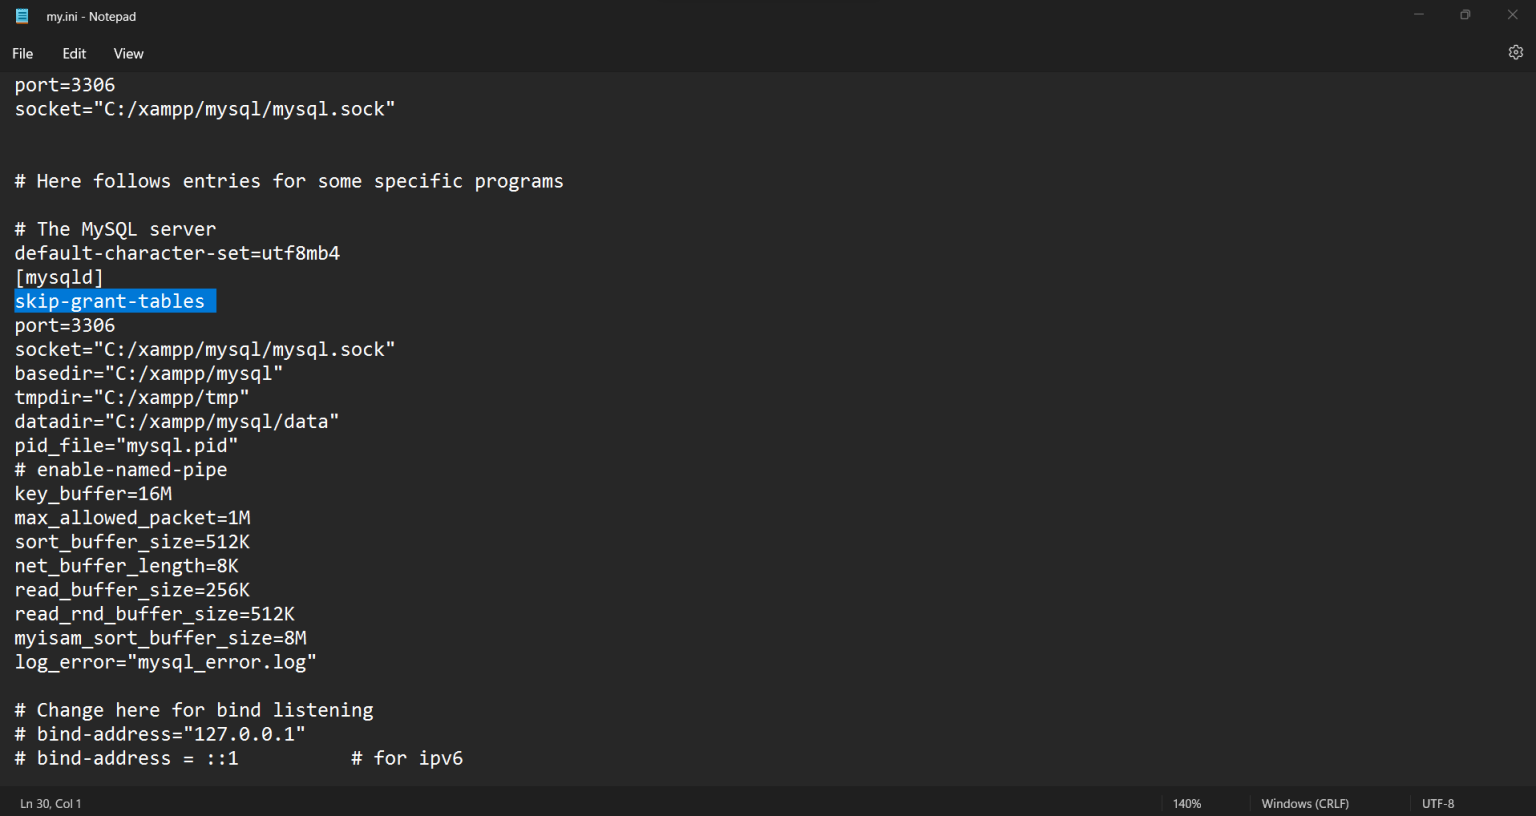1536x816 pixels.
Task: Click the default-character-set=utf8mb4 line
Action: coord(177,252)
